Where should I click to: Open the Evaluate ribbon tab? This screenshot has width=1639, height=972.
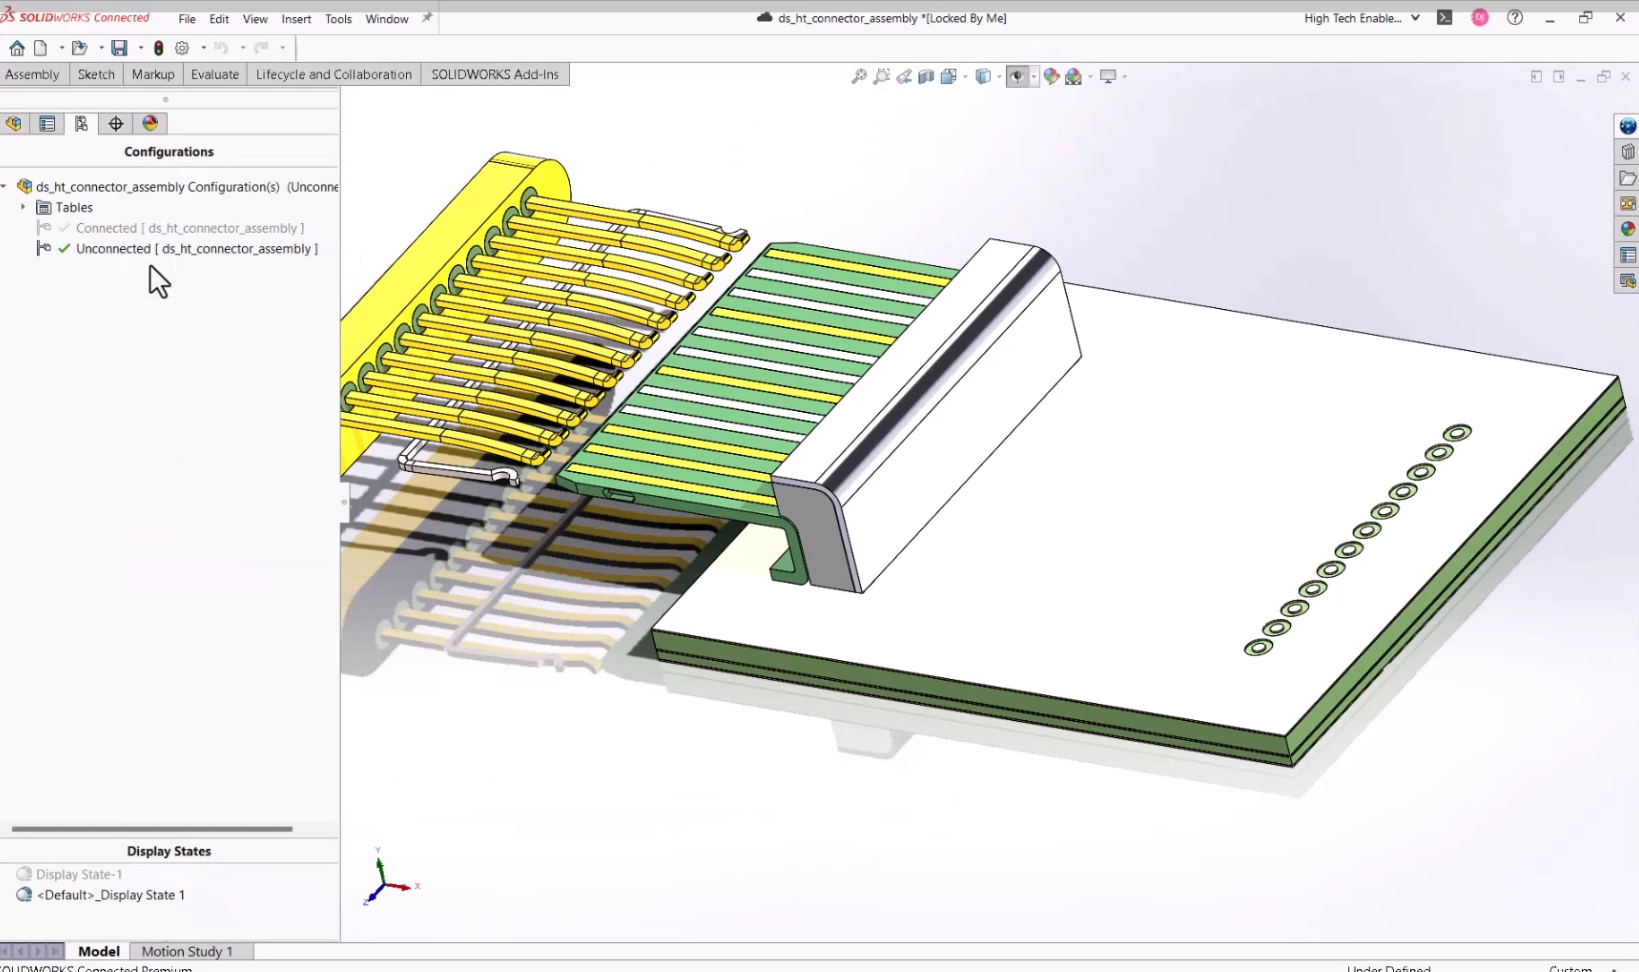[215, 74]
